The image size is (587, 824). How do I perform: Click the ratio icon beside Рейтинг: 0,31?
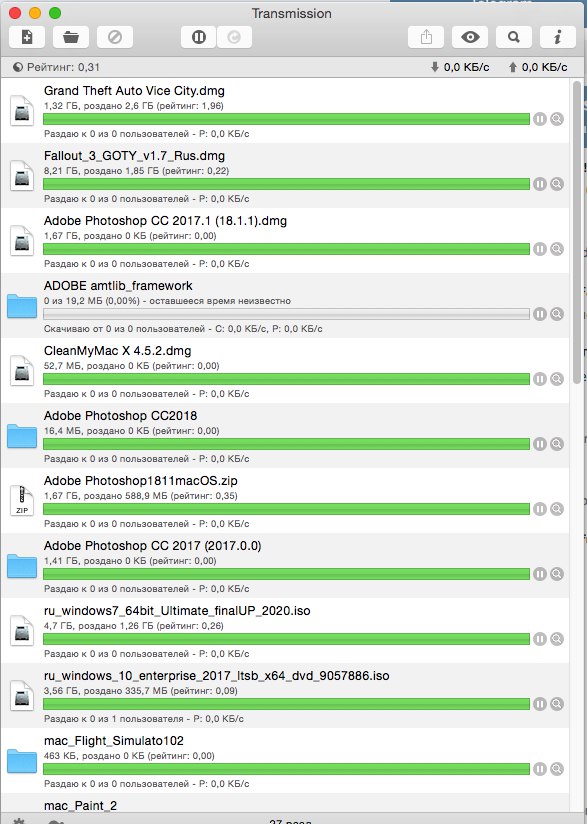point(18,67)
